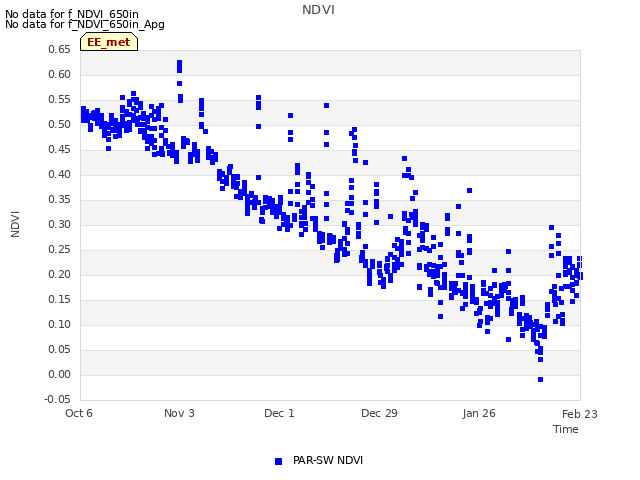Screen dimensions: 640x480
Task: Select the PAR-SW NDVI legend text
Action: click(x=328, y=460)
